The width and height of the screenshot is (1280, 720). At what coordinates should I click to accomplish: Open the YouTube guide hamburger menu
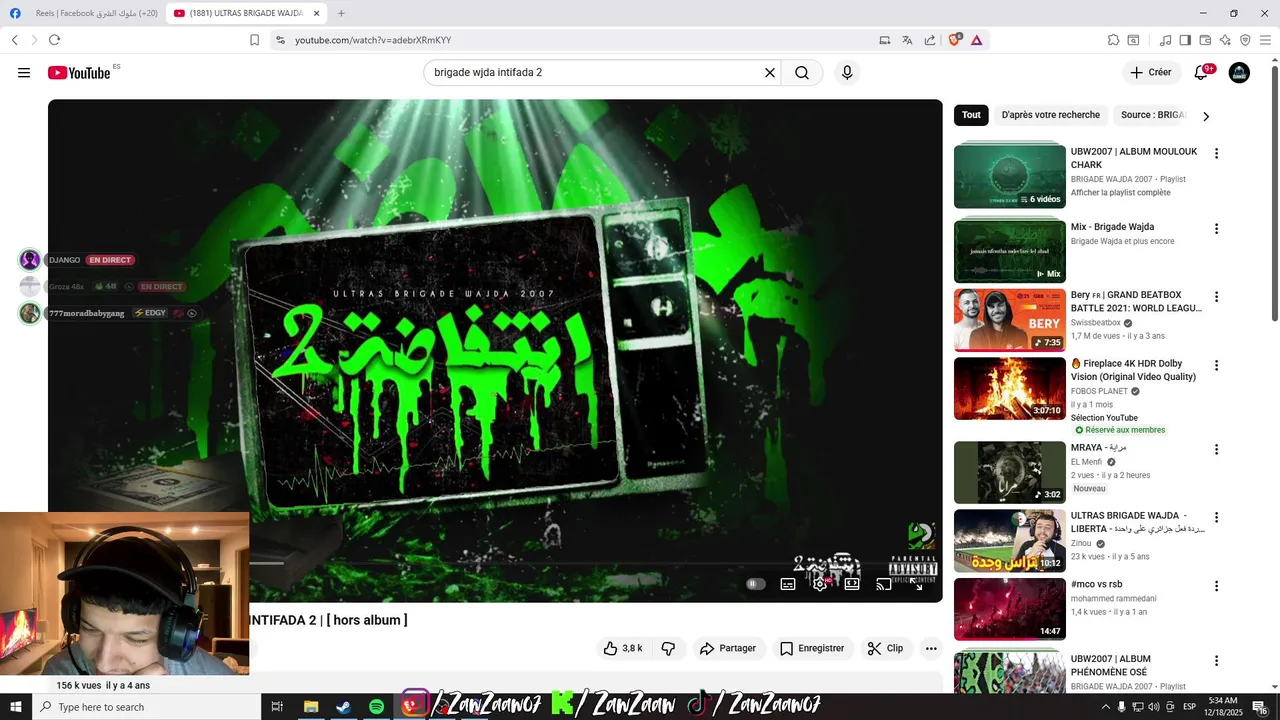24,73
